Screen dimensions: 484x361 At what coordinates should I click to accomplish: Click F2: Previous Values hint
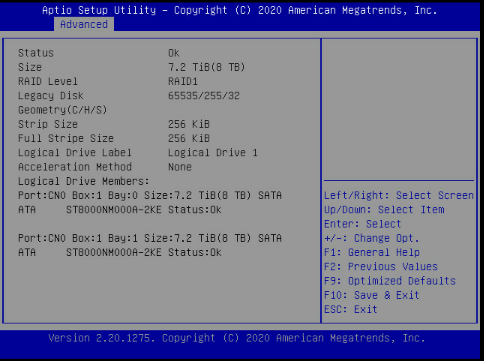[x=381, y=267]
